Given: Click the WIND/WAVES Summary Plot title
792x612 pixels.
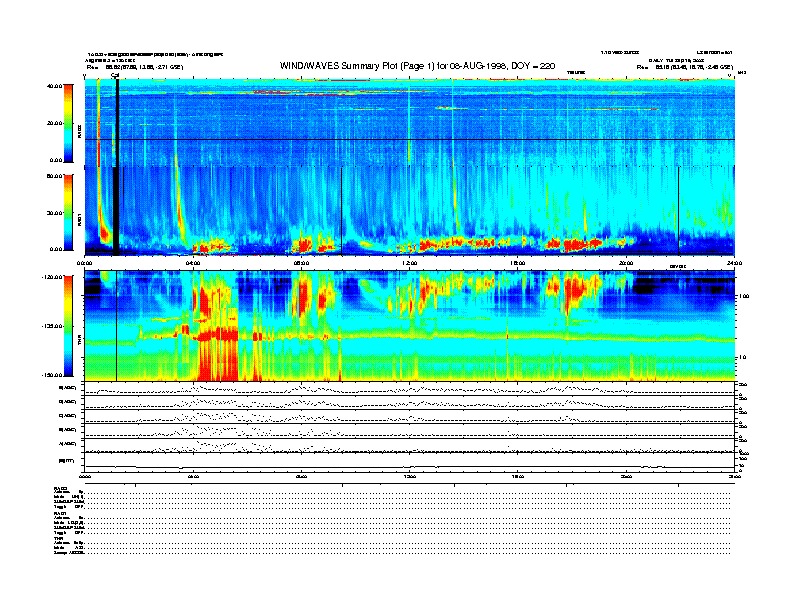Looking at the screenshot, I should (417, 66).
